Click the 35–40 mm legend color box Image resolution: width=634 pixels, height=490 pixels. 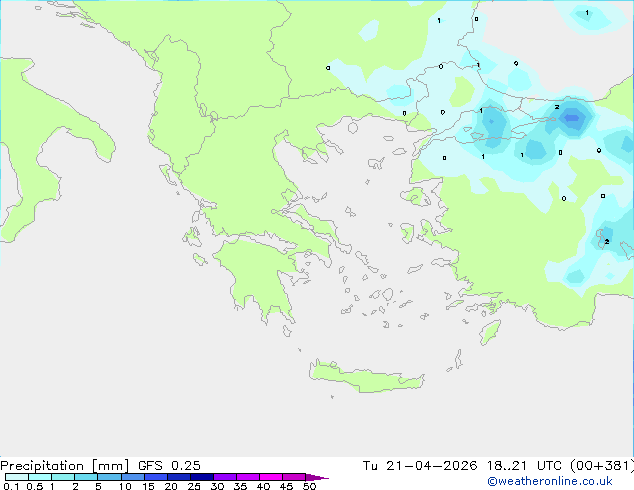coord(248,477)
